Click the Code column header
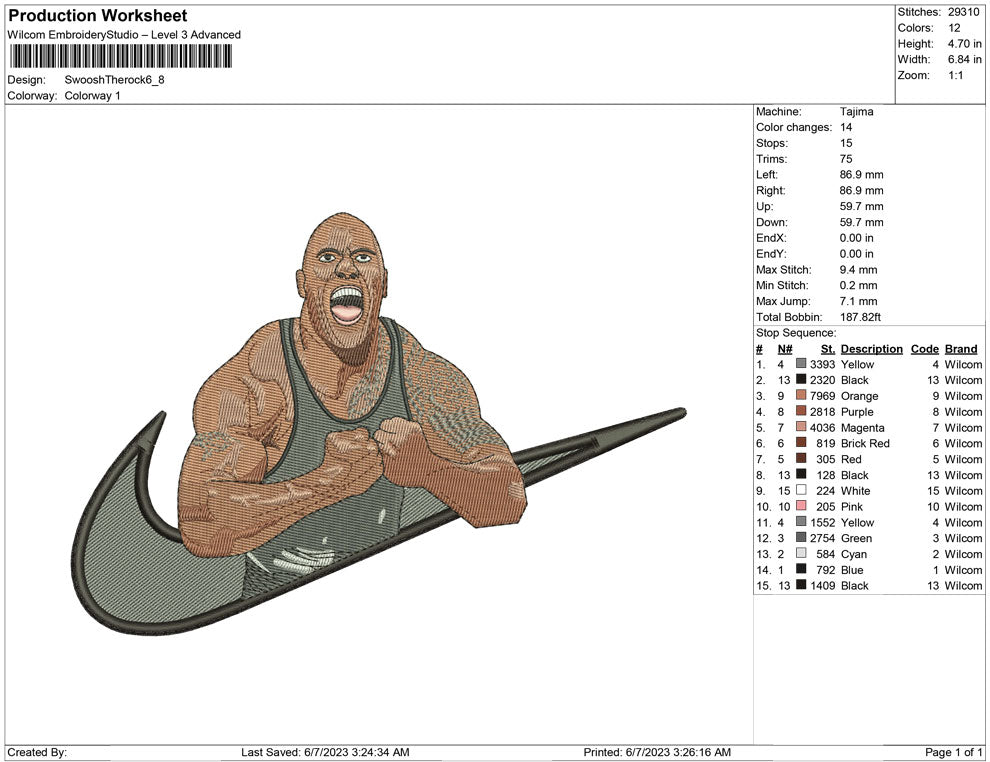Screen dimensions: 990x762 click(924, 349)
